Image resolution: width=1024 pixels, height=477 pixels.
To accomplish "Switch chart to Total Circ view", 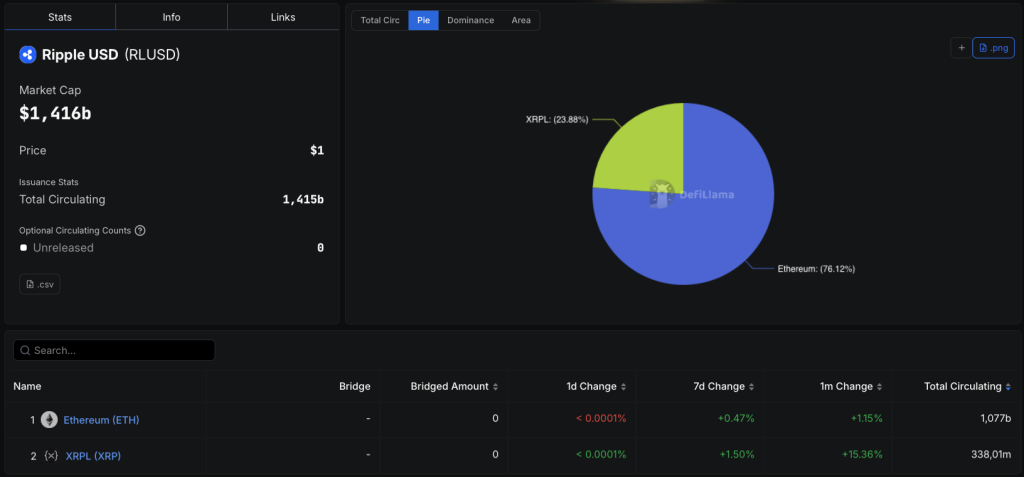I will click(379, 20).
